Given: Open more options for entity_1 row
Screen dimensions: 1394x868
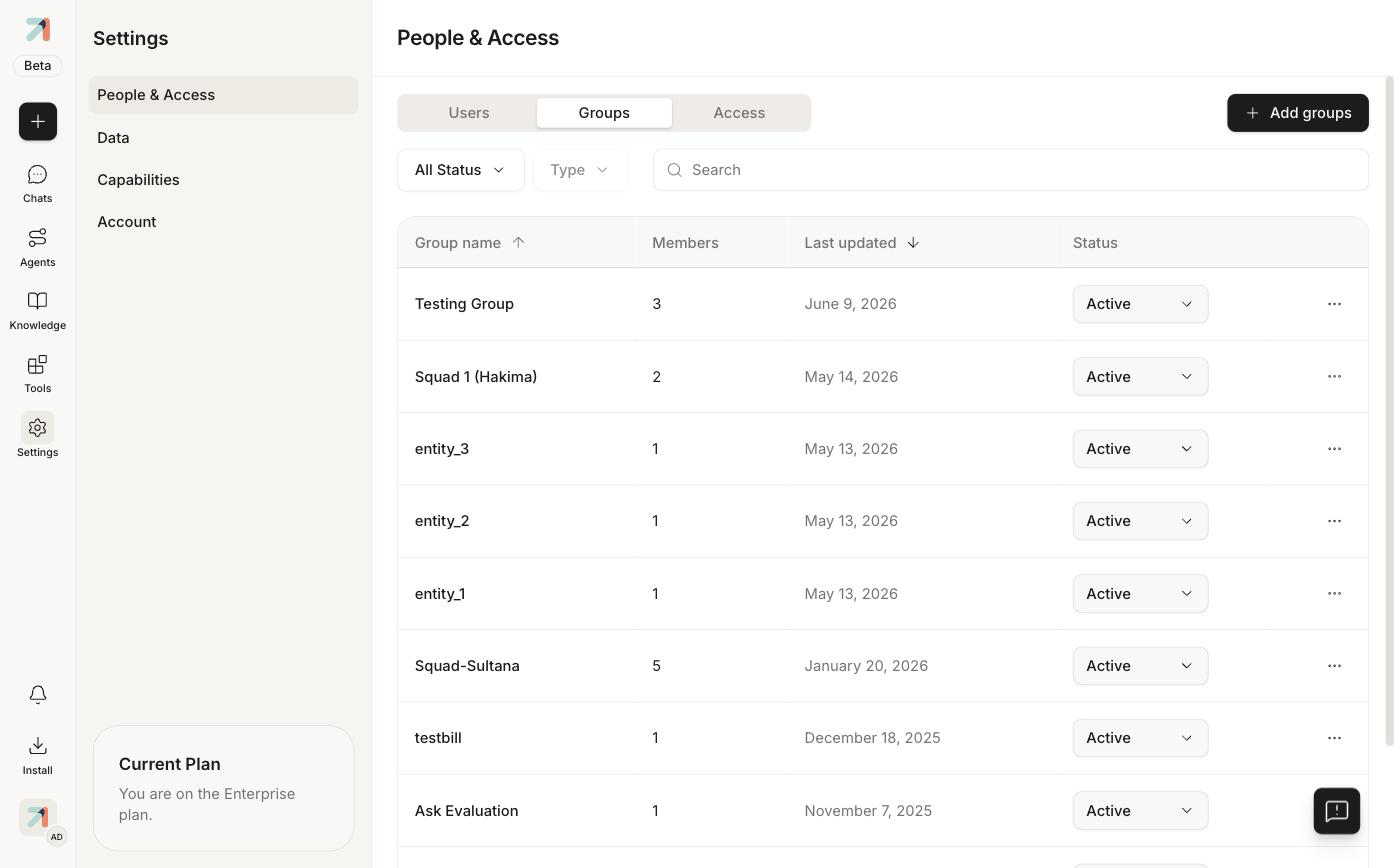Looking at the screenshot, I should coord(1334,594).
